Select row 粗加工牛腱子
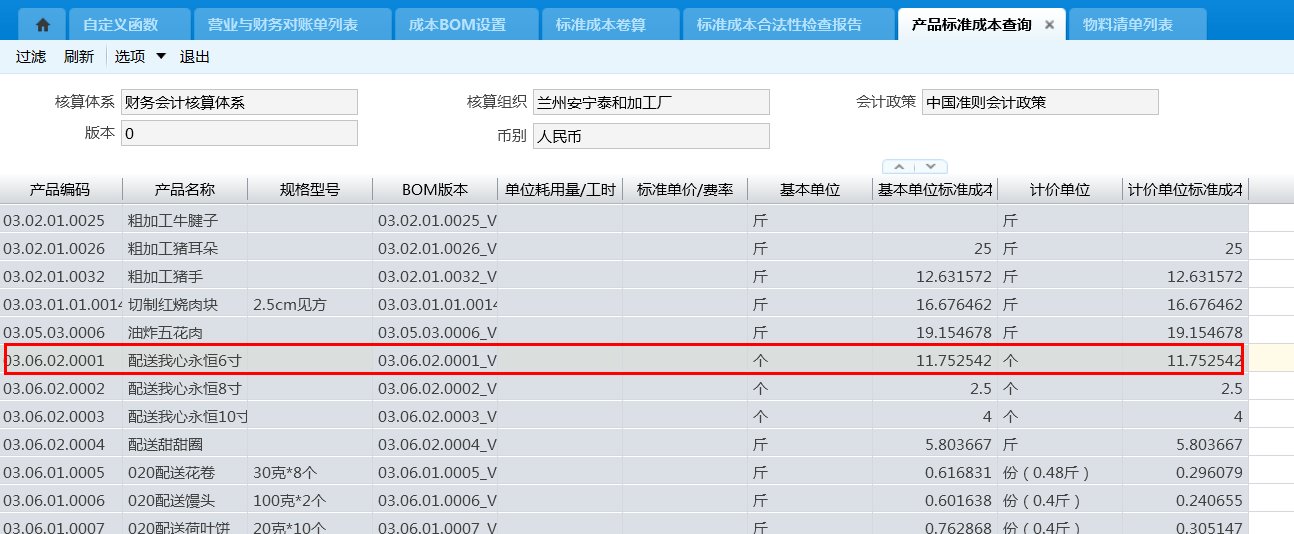 [x=173, y=220]
